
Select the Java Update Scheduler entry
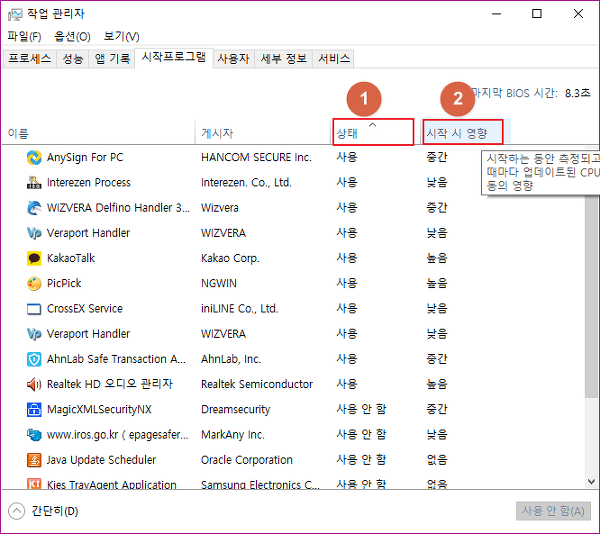pyautogui.click(x=101, y=460)
